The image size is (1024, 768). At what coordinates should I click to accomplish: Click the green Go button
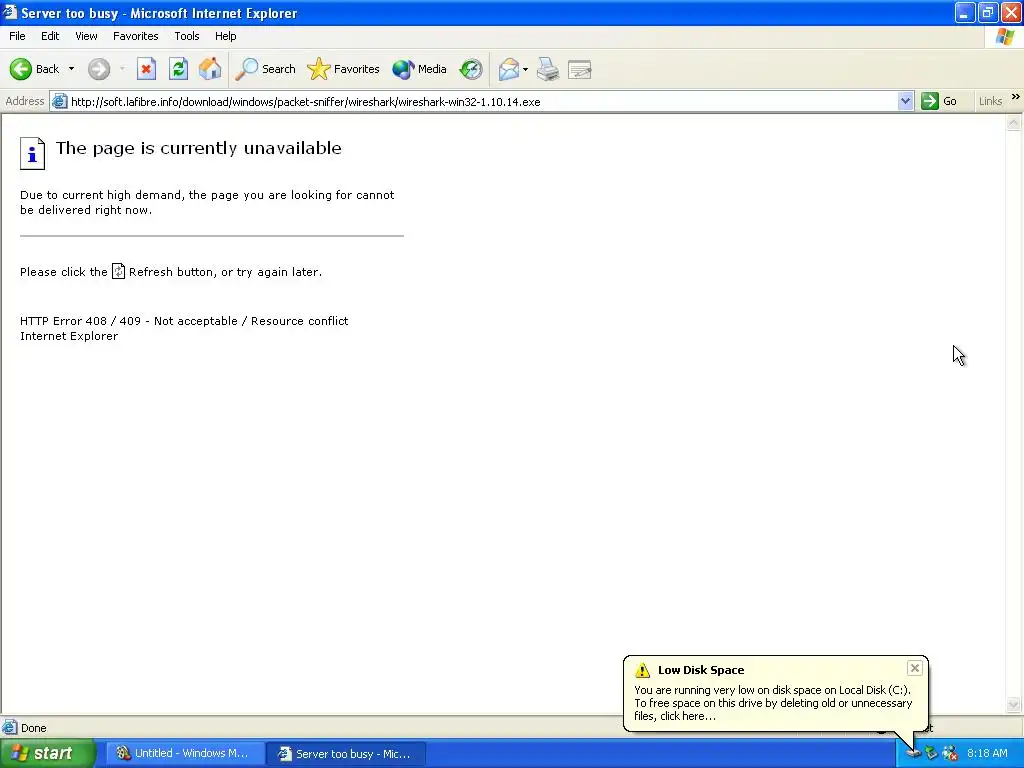(939, 101)
